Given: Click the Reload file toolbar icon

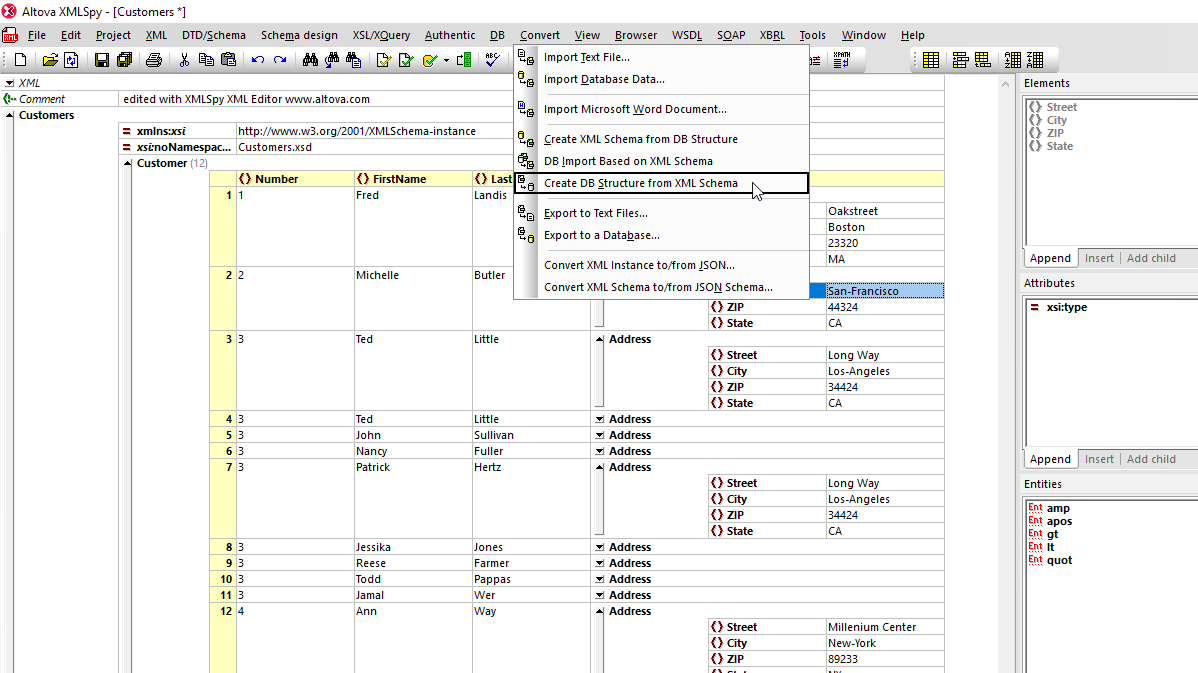Looking at the screenshot, I should coord(71,60).
